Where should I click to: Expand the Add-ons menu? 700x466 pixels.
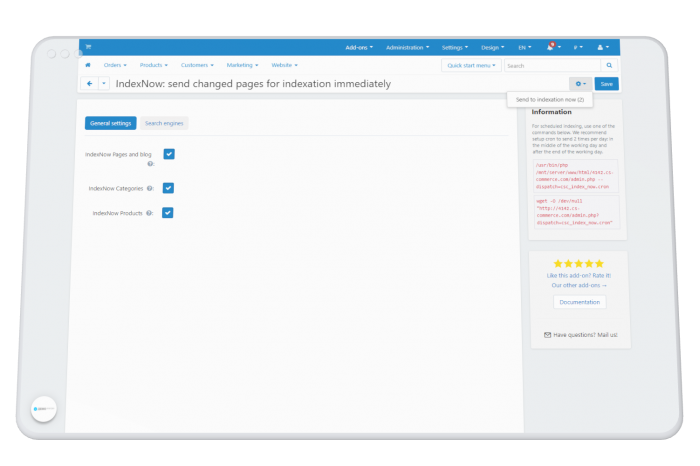click(359, 47)
